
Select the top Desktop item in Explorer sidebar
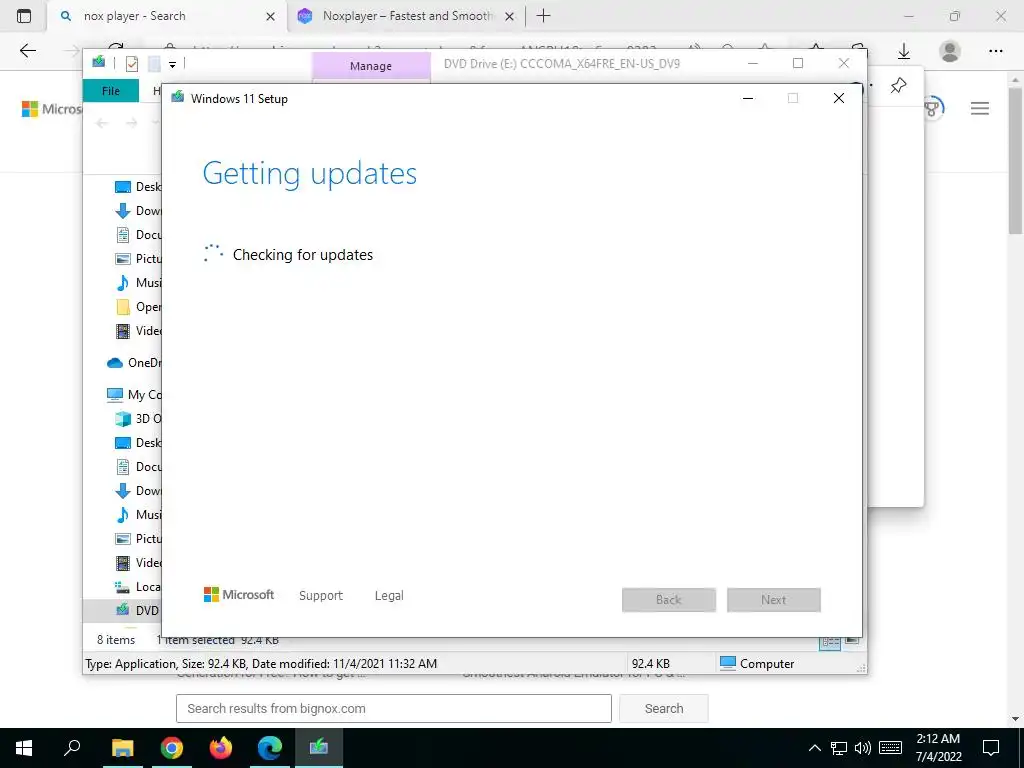[138, 187]
